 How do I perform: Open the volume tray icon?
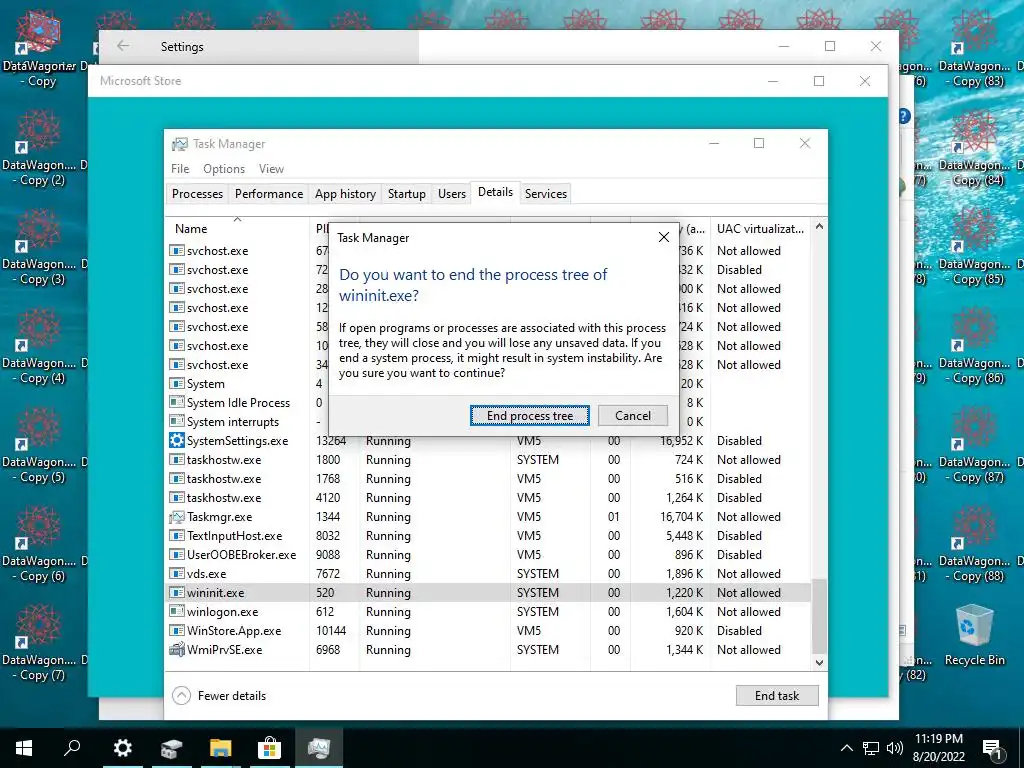895,748
